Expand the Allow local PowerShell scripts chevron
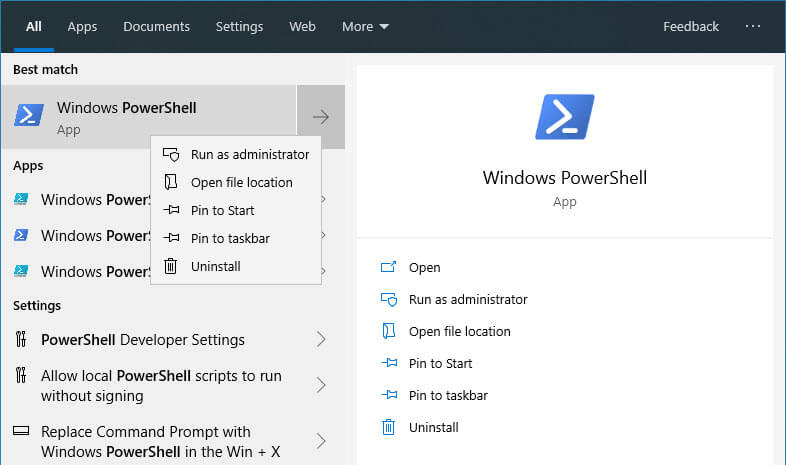 pyautogui.click(x=321, y=385)
